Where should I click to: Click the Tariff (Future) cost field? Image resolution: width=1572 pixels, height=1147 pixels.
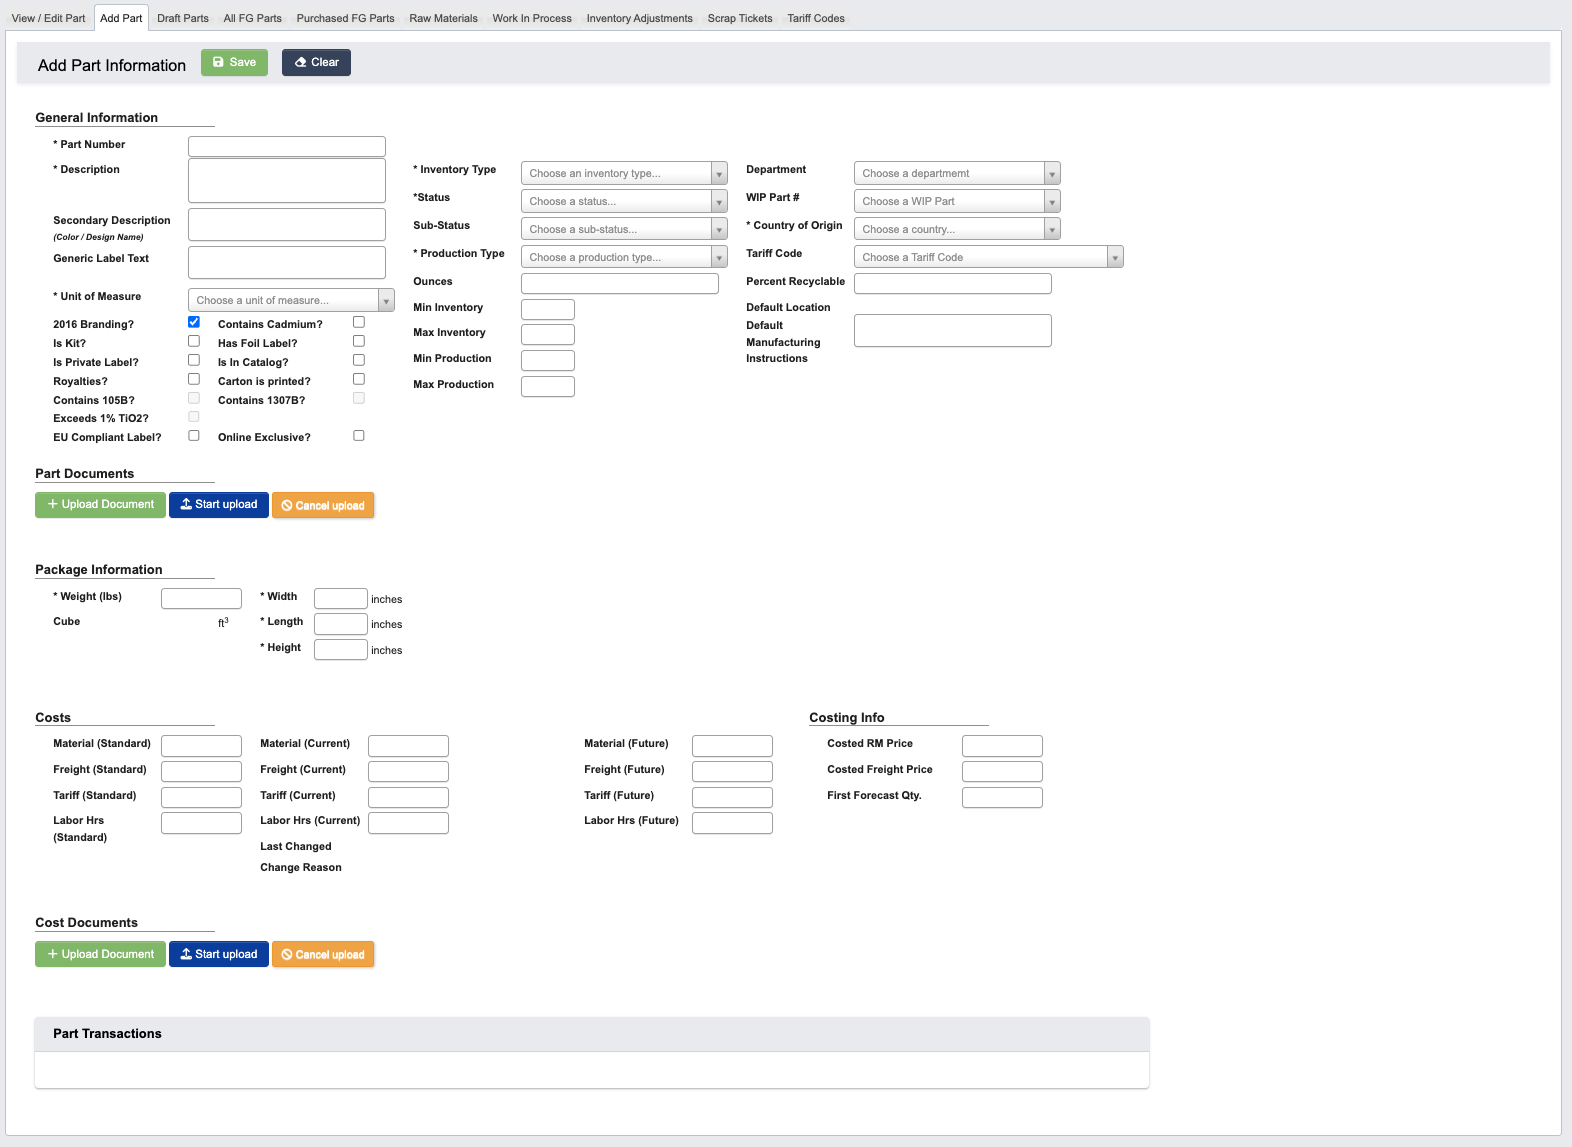[x=732, y=797]
